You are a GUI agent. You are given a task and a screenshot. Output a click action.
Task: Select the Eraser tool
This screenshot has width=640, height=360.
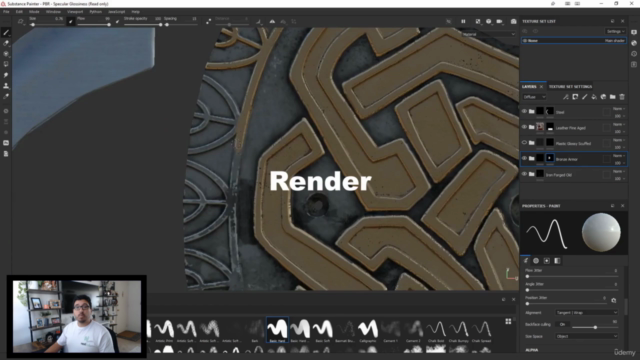tap(6, 43)
